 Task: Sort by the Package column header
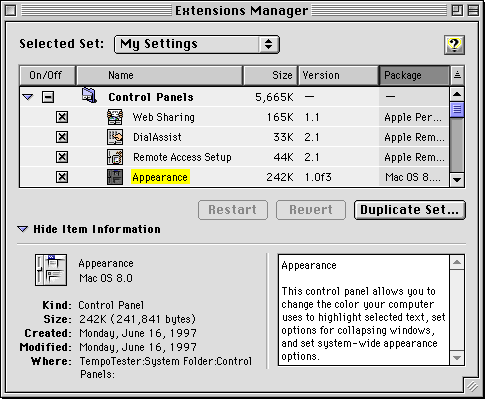click(x=414, y=75)
